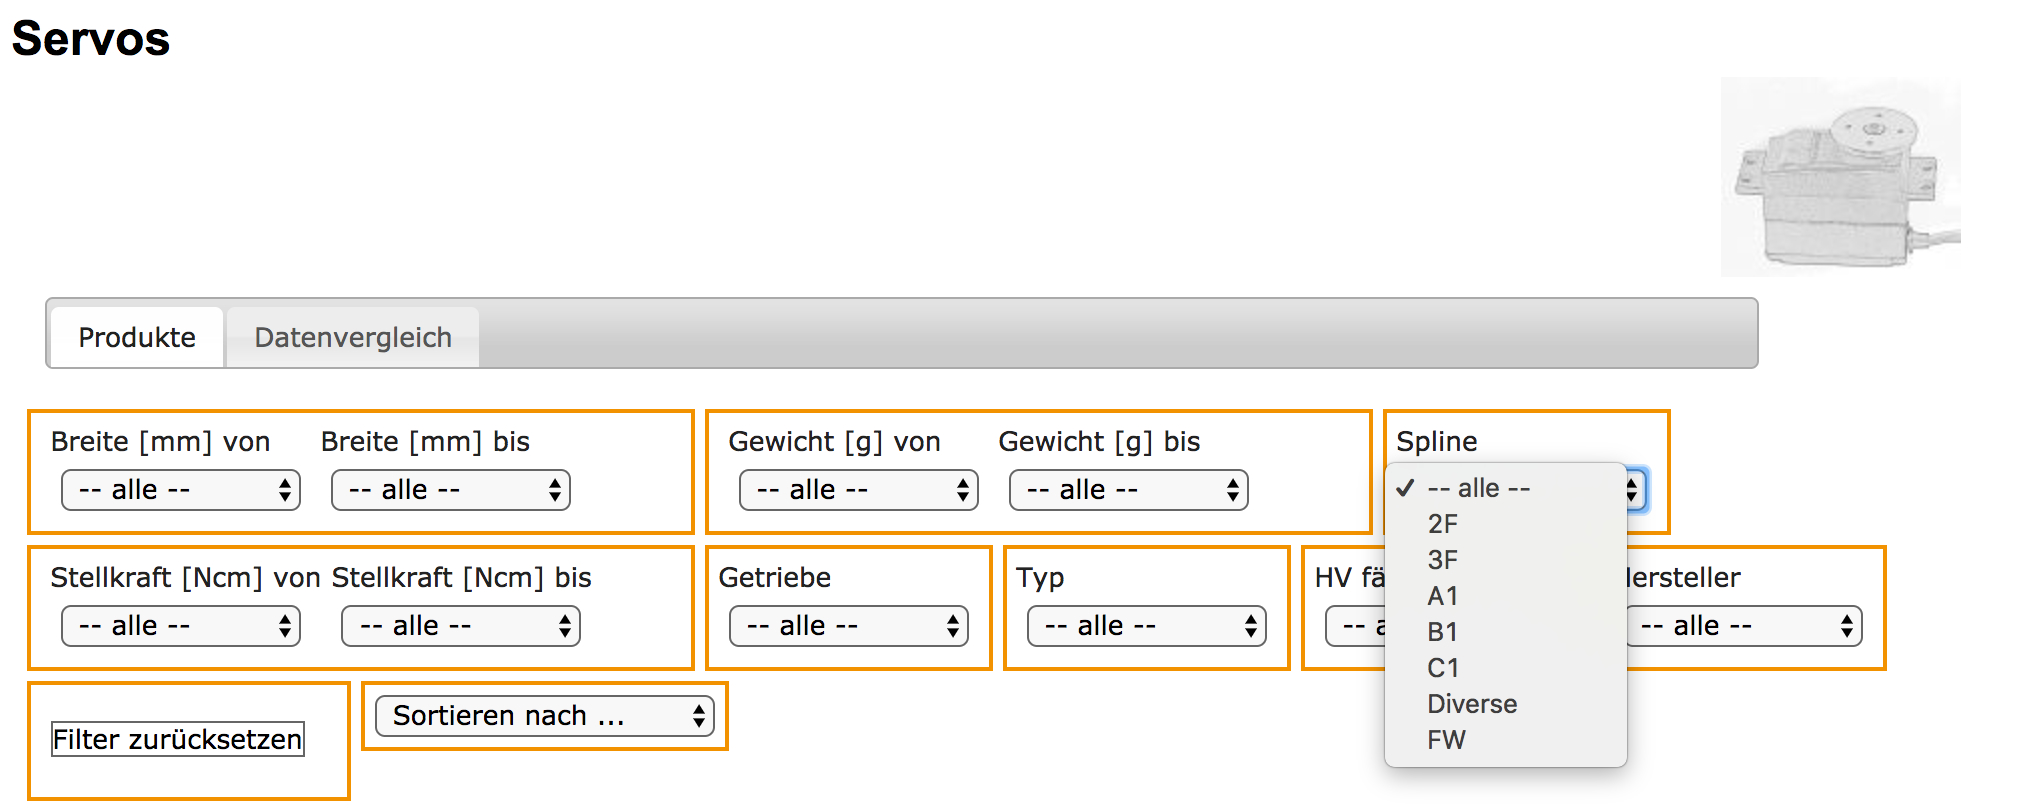Choose 2F in the Spline list
This screenshot has width=2041, height=808.
click(1443, 524)
